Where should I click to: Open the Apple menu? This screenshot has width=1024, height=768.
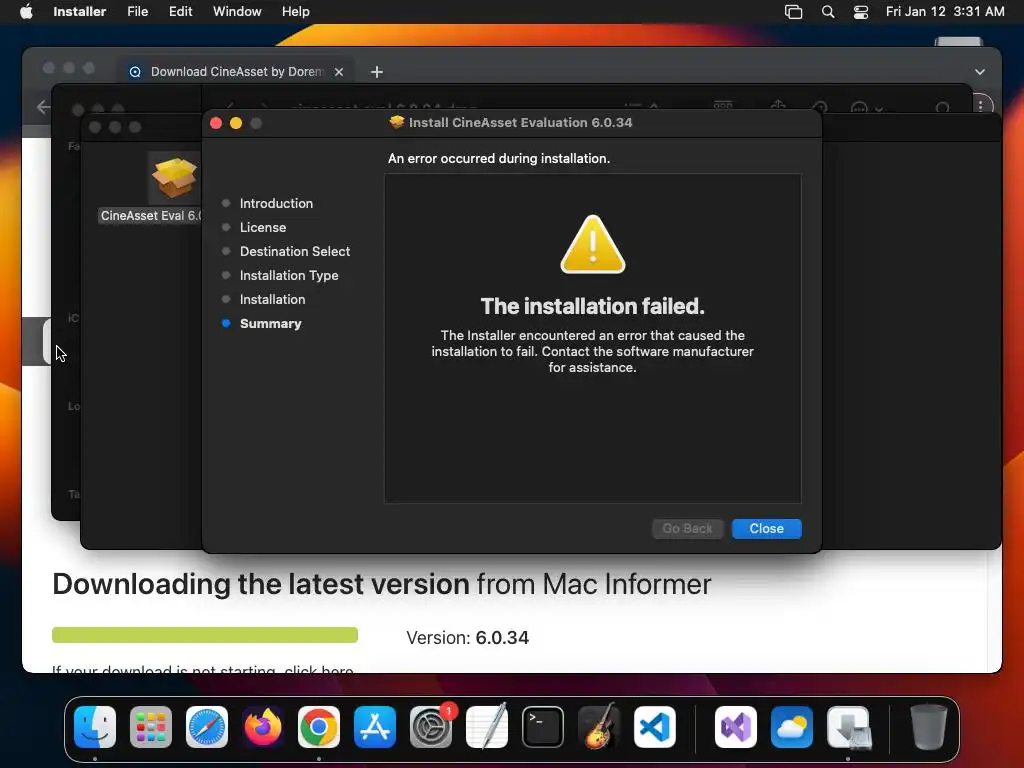coord(26,12)
